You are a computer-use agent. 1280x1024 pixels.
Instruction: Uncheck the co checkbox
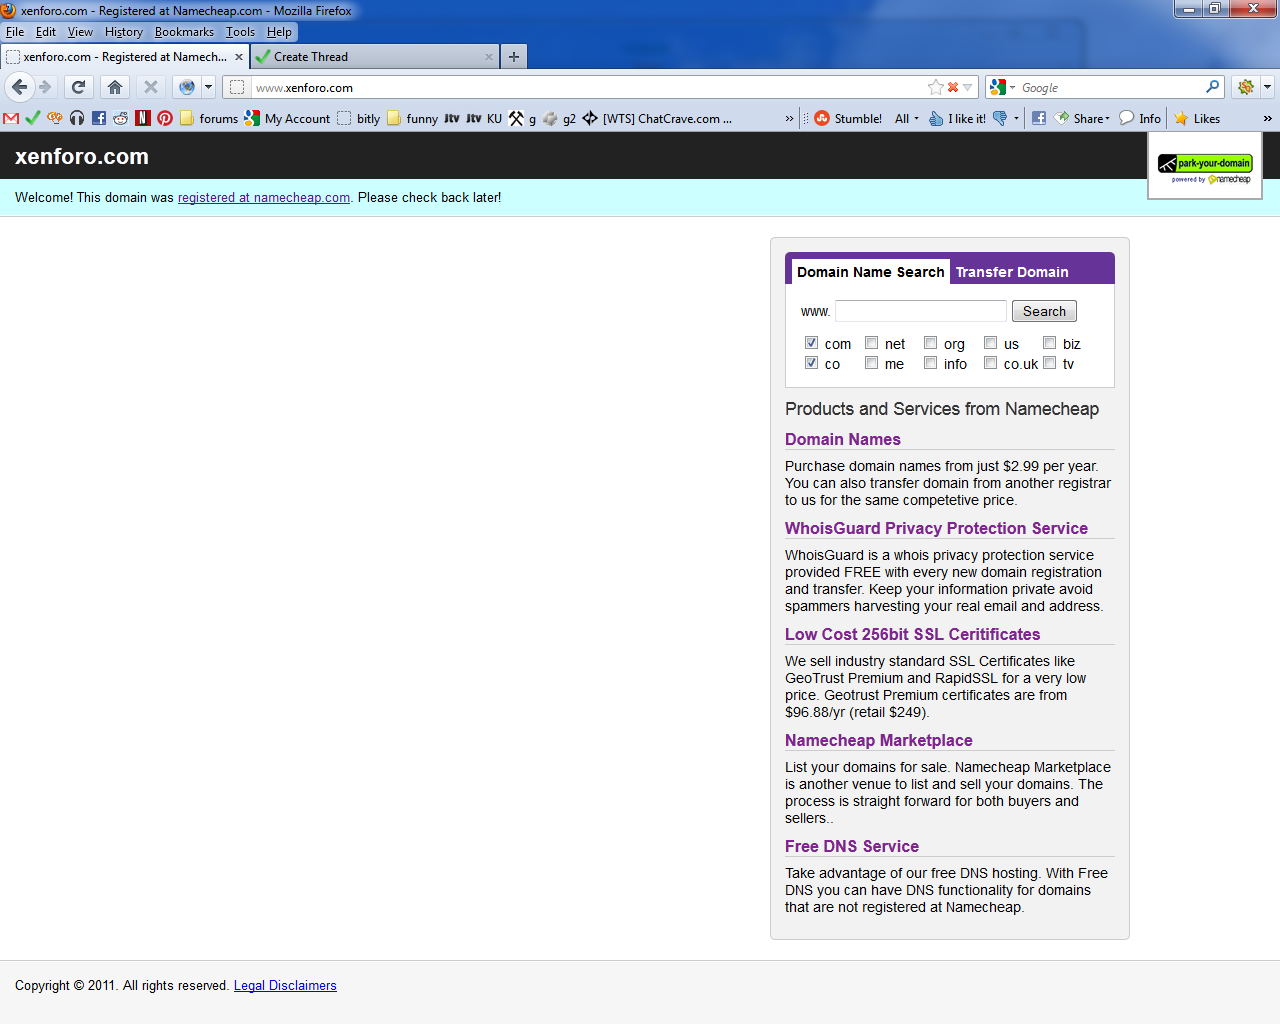(811, 362)
